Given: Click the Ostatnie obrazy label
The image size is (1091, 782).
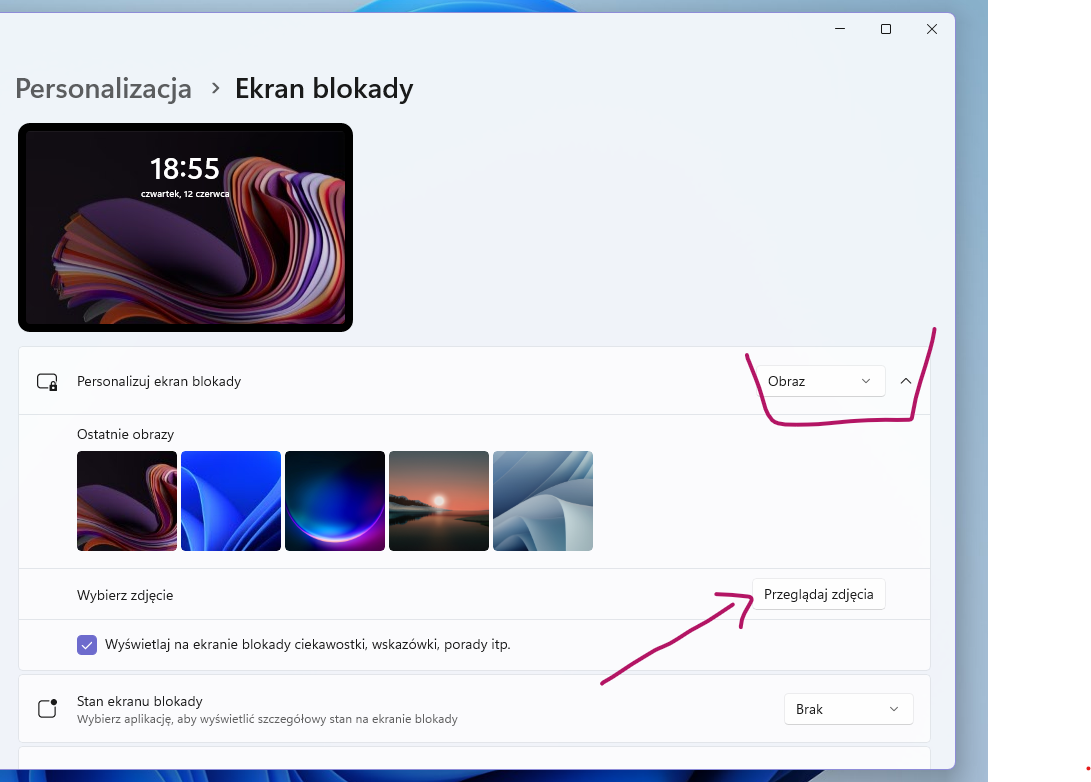Looking at the screenshot, I should [125, 434].
